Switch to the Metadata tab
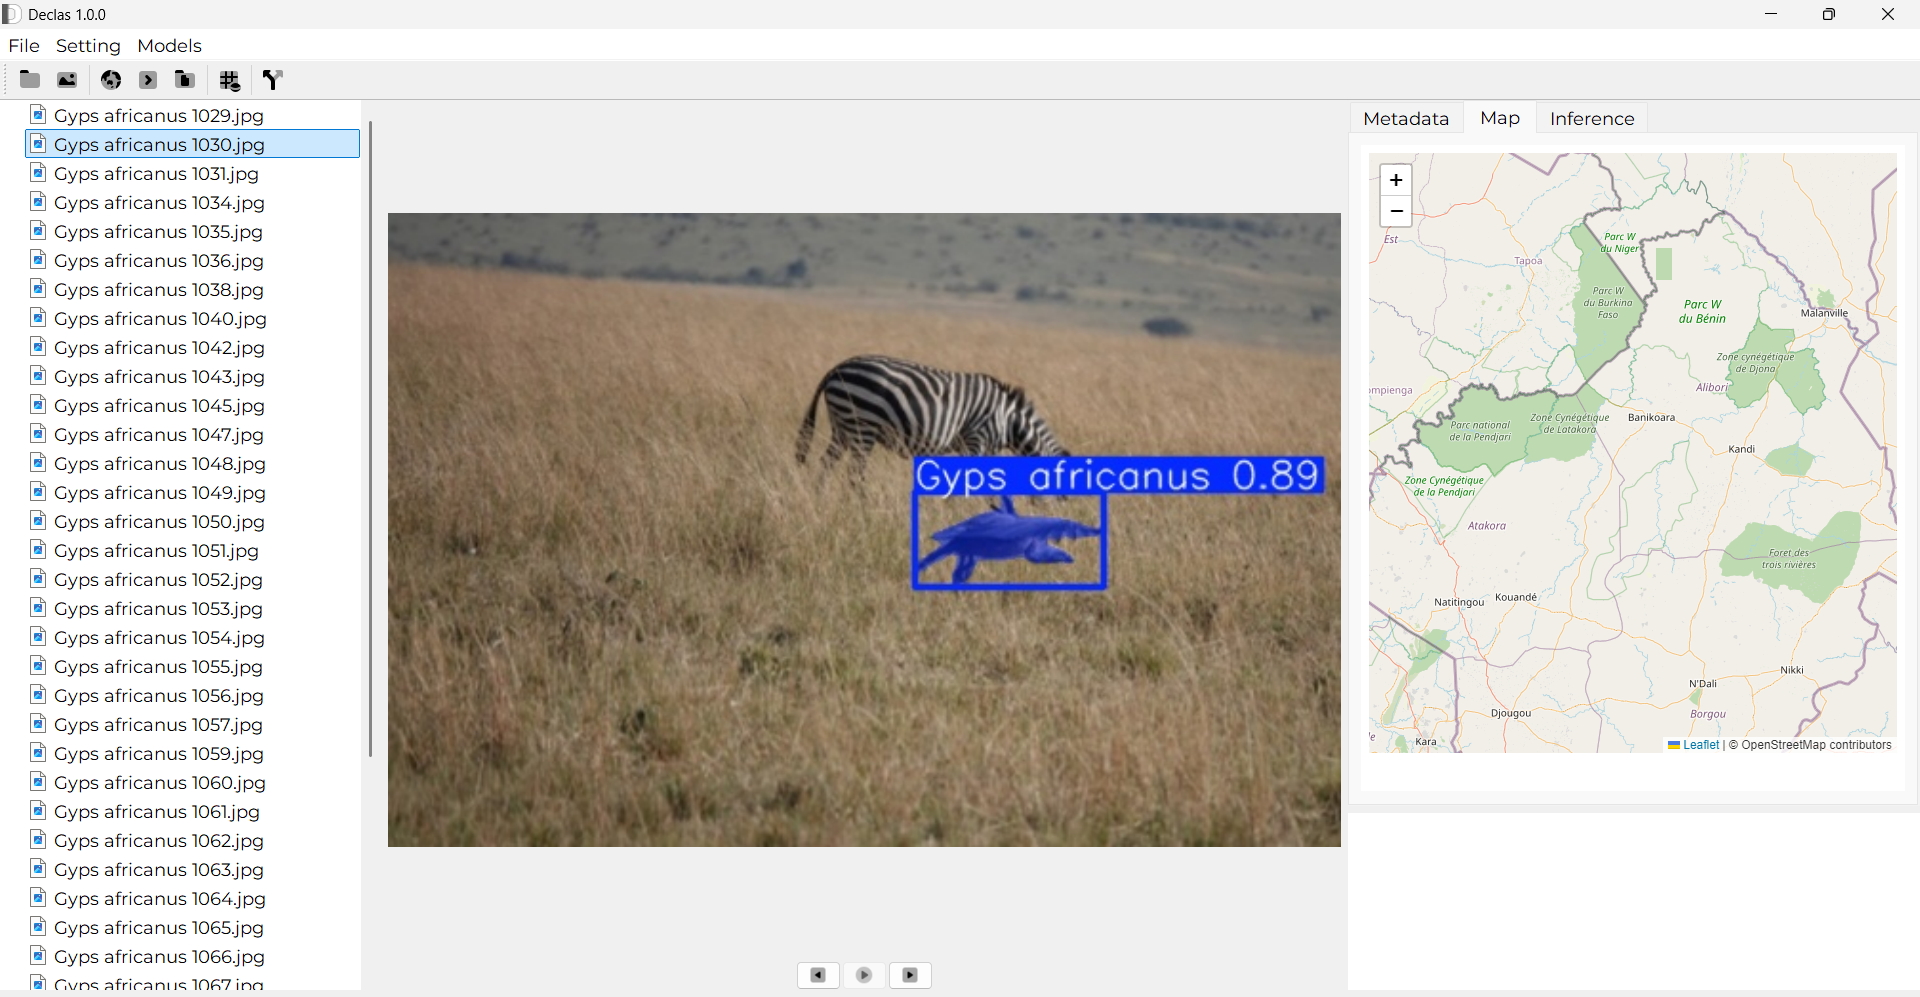1920x997 pixels. [x=1405, y=119]
